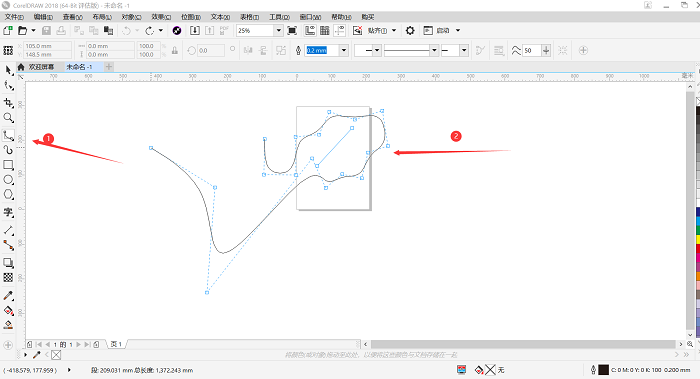Select the Pick (arrow) tool
700x379 pixels.
tap(8, 70)
